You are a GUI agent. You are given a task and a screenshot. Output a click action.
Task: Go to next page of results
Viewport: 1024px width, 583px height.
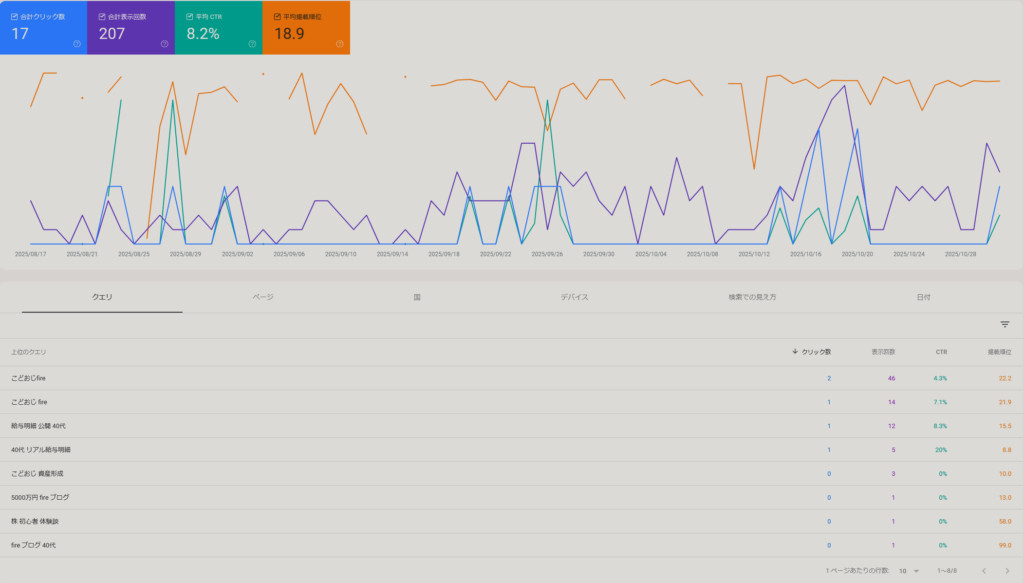[x=1006, y=571]
